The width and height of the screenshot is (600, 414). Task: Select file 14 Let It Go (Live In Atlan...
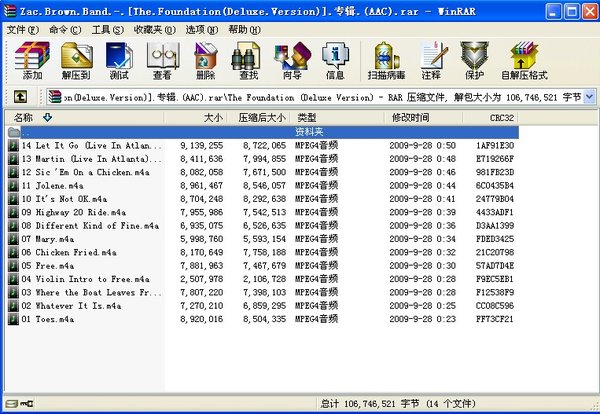(x=262, y=145)
